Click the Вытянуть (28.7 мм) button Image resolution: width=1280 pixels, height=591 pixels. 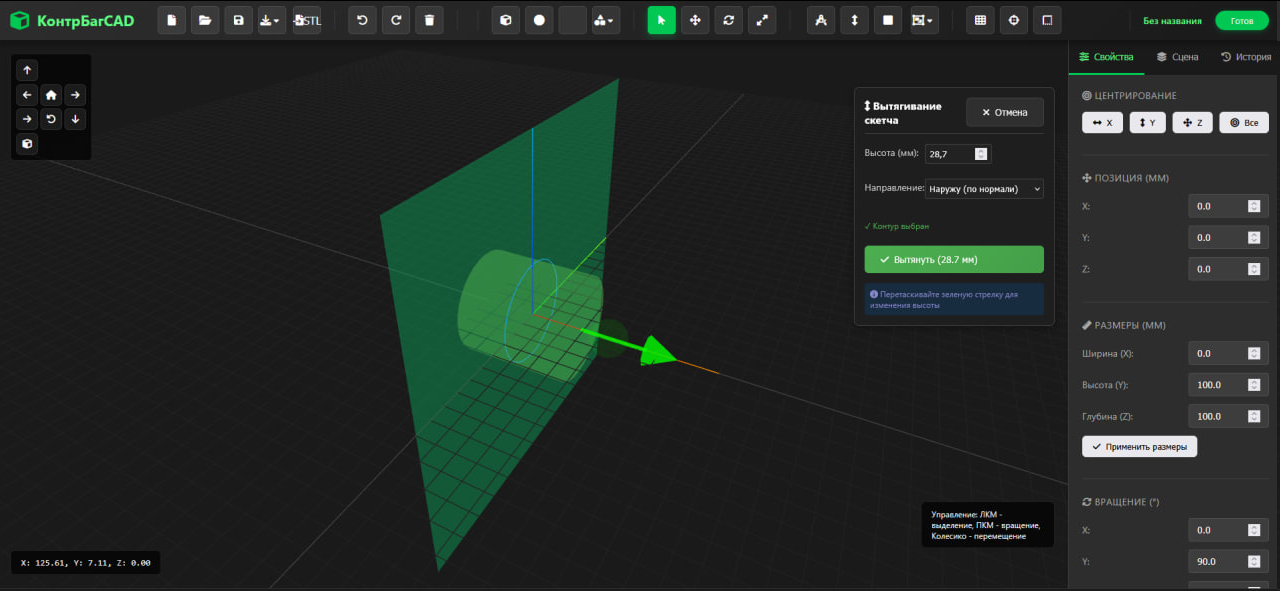(953, 259)
